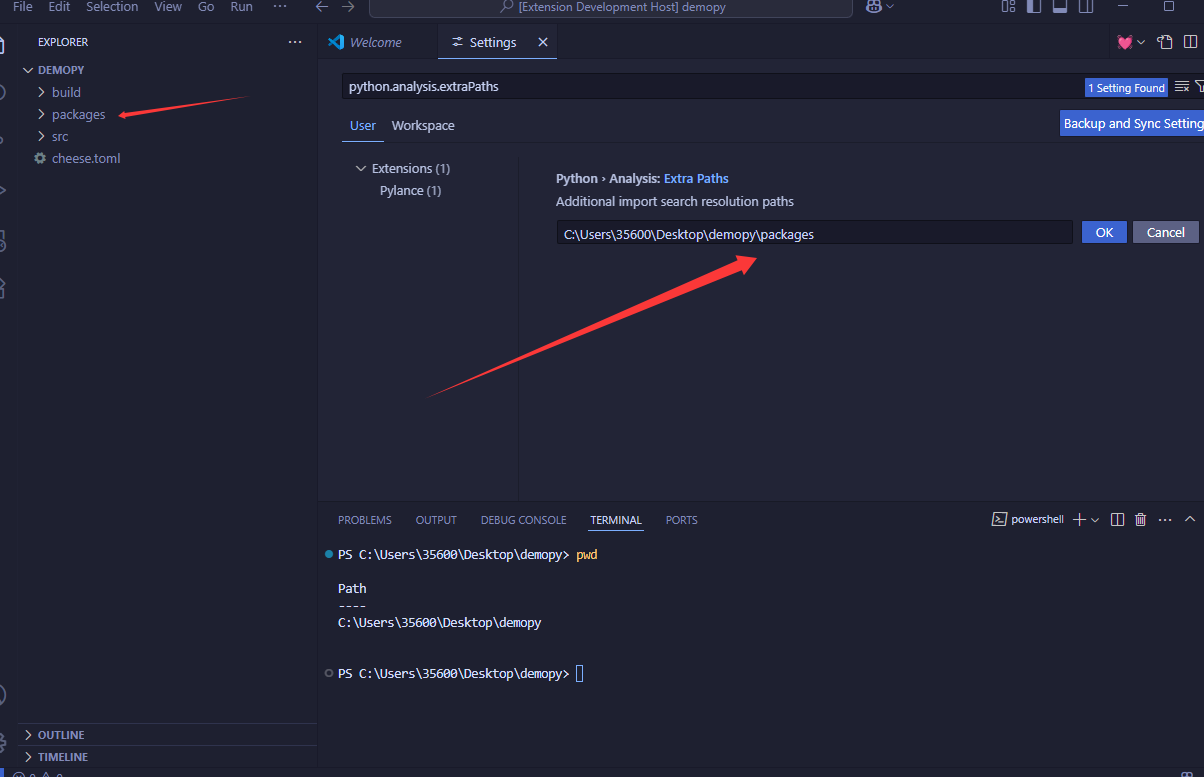This screenshot has width=1204, height=777.
Task: Switch to the Welcome tab
Action: pyautogui.click(x=377, y=42)
